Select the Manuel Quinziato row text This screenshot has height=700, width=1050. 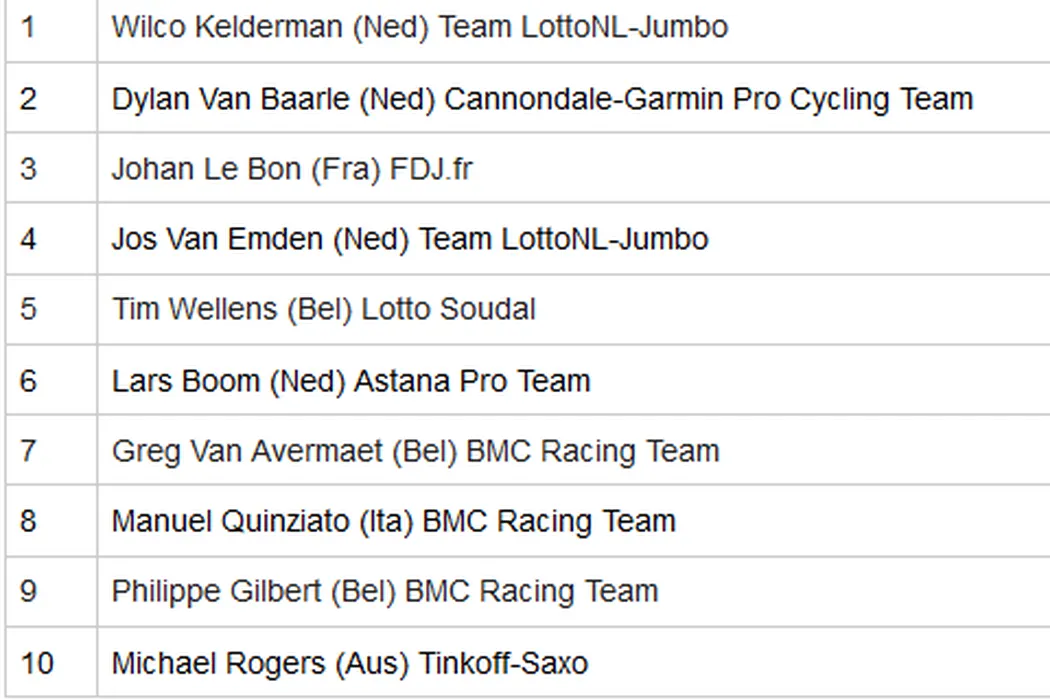pos(393,521)
